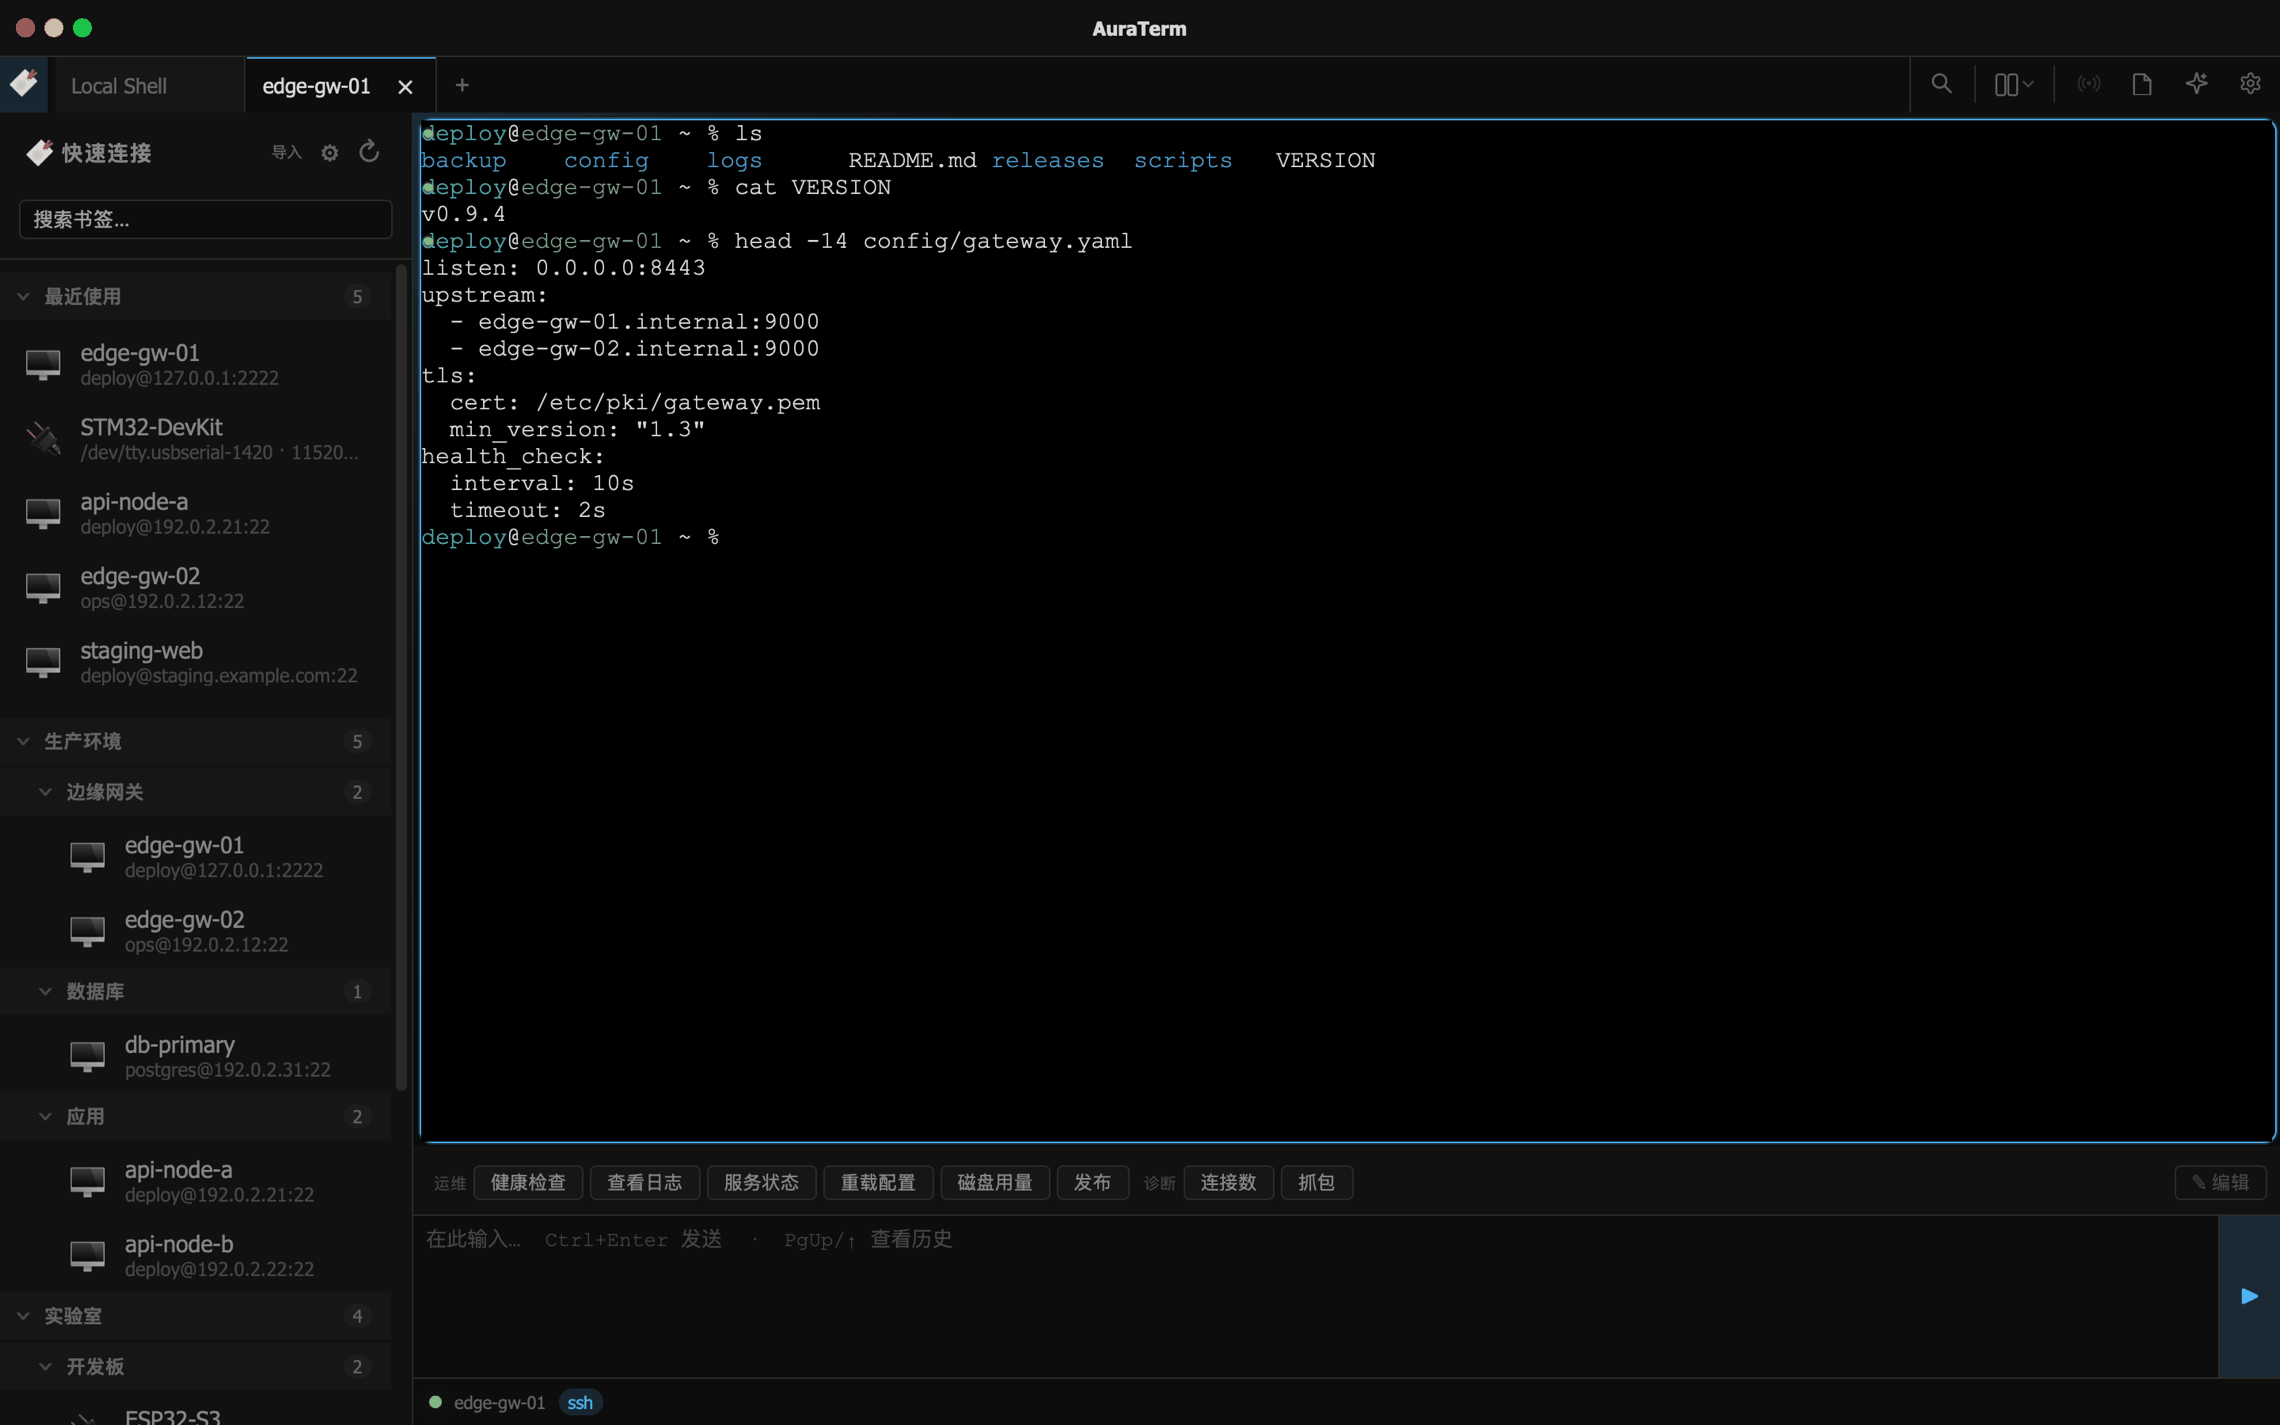Connect to db-primary postgres@192.0.2.31:22
Image resolution: width=2280 pixels, height=1425 pixels.
[196, 1056]
